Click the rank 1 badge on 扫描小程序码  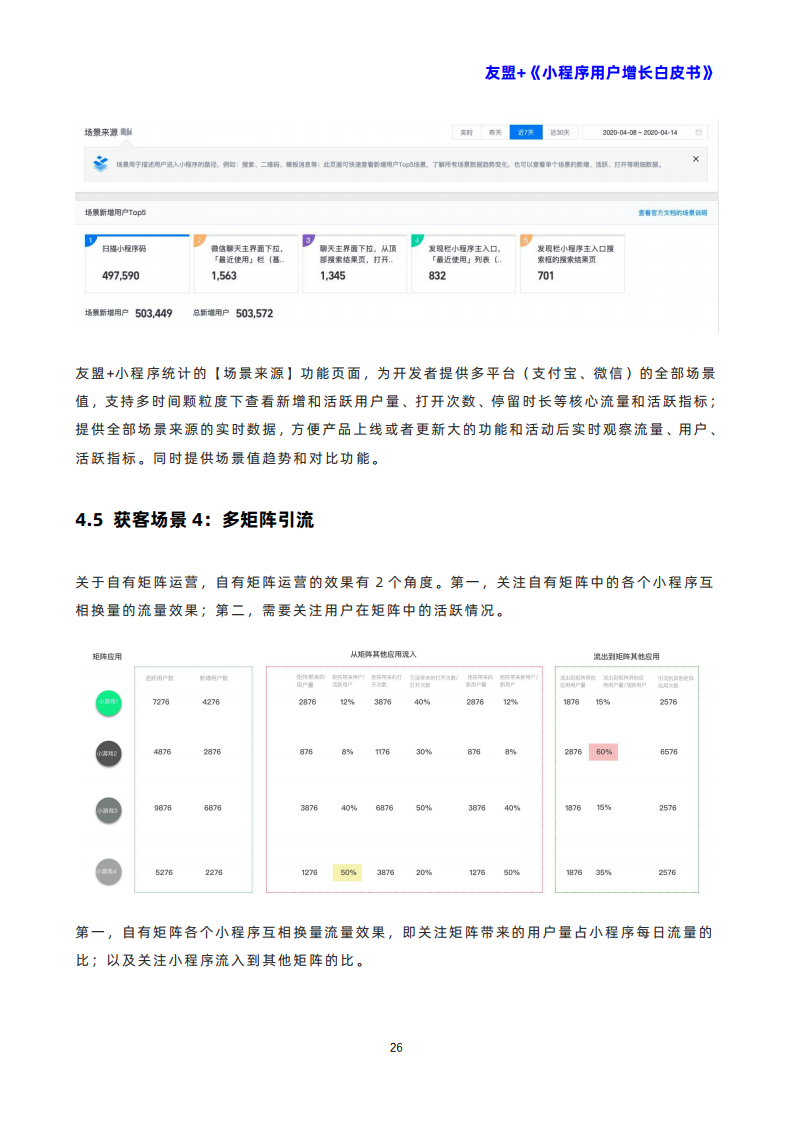(x=90, y=240)
